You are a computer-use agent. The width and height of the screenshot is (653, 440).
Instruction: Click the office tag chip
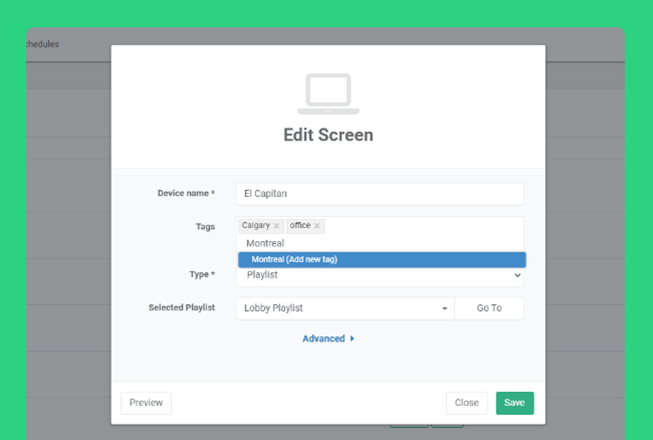305,226
